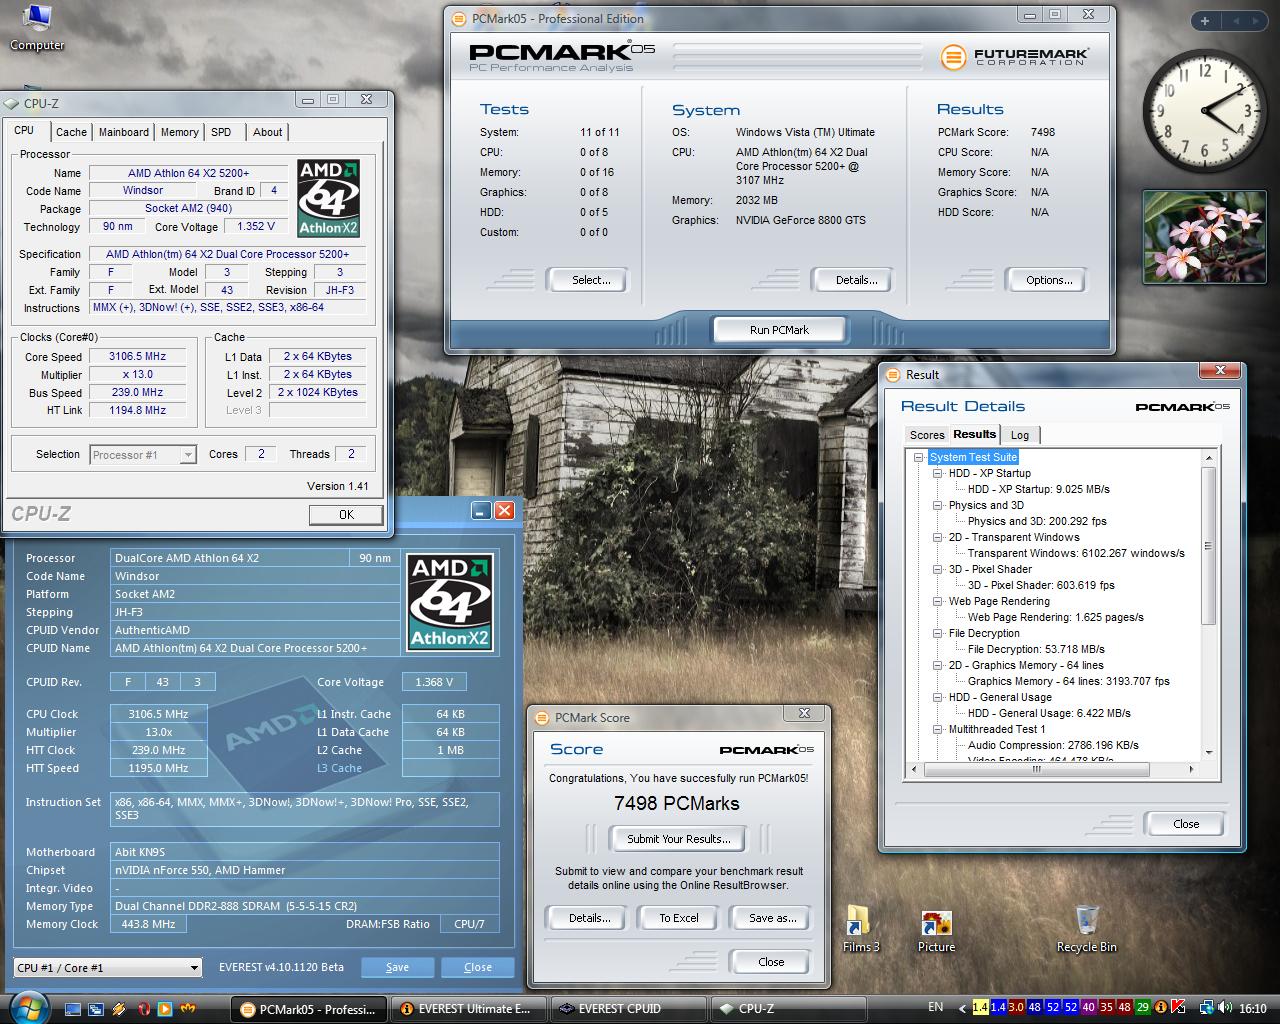Switch to the Cache tab in CPU-Z

click(71, 132)
